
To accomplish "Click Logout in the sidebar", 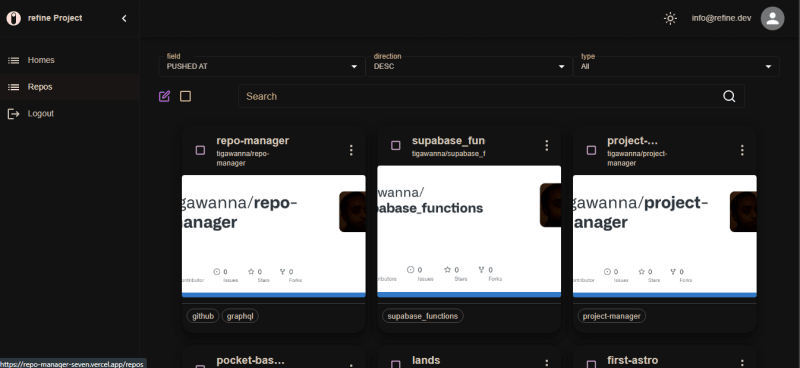I will coord(69,113).
